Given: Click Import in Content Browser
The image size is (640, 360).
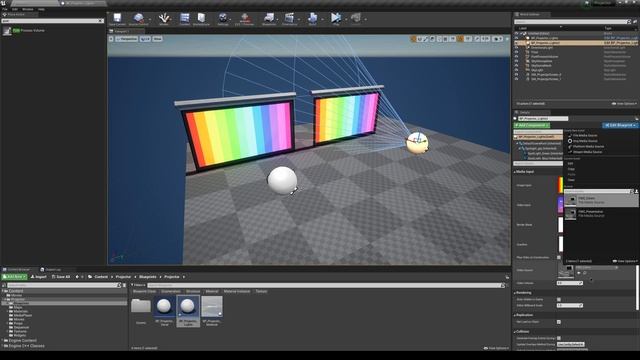Looking at the screenshot, I should (39, 277).
